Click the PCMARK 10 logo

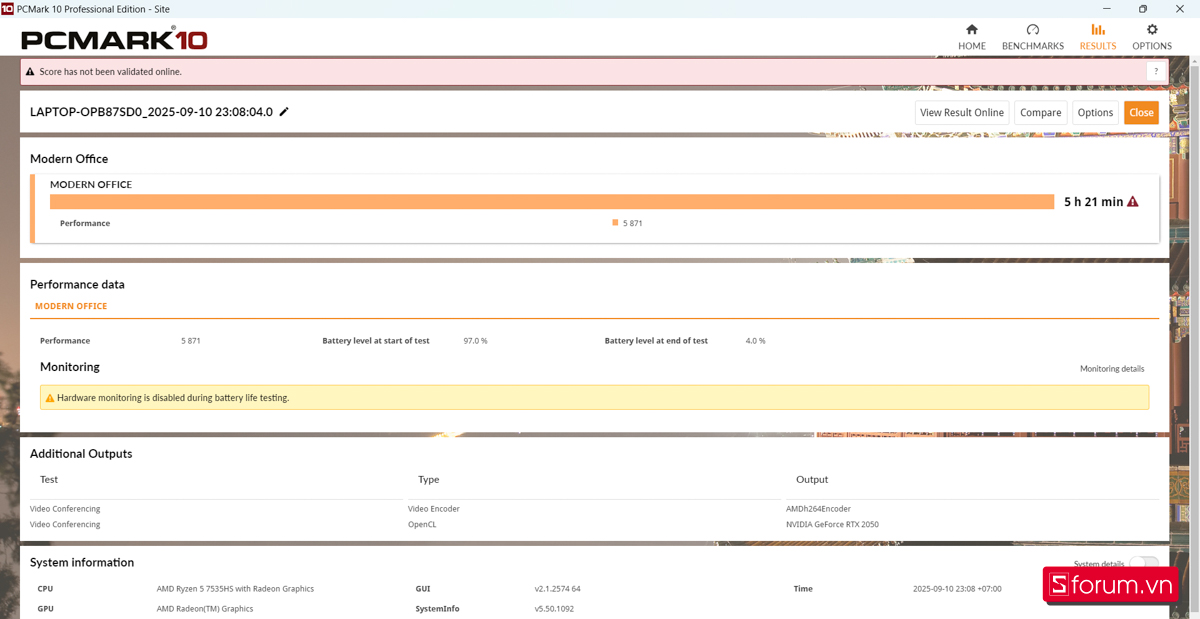pos(115,40)
